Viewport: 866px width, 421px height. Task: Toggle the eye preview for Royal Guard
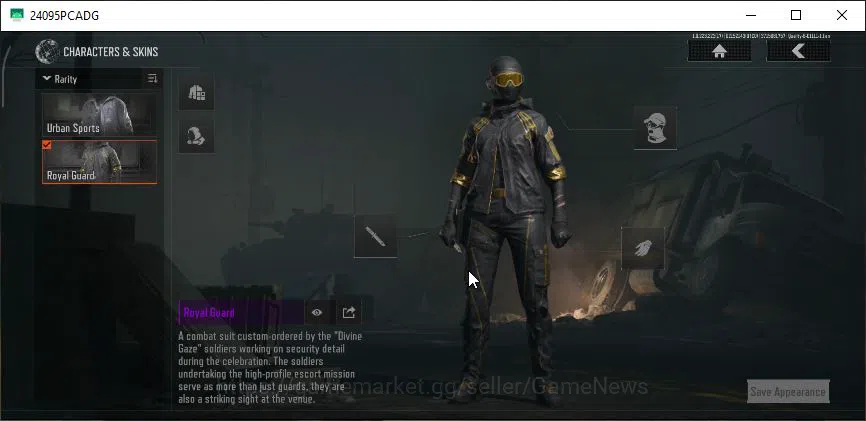tap(316, 313)
